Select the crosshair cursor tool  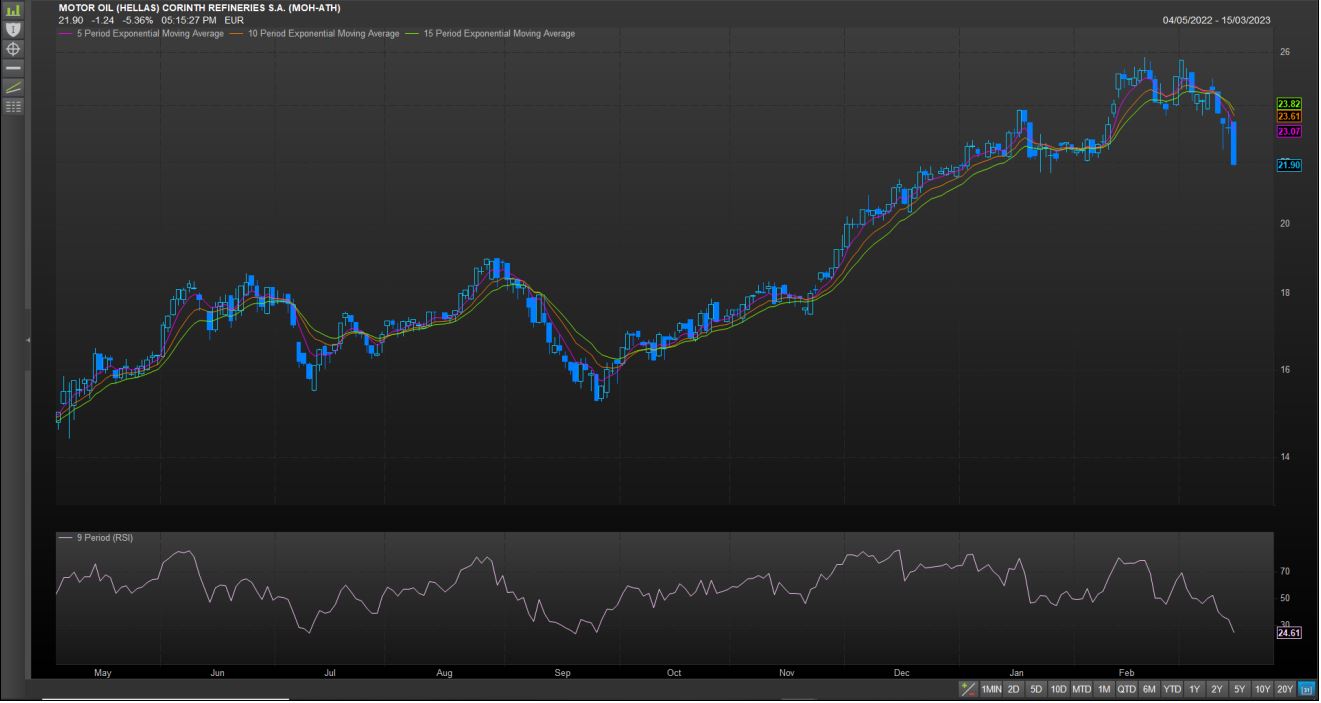13,48
